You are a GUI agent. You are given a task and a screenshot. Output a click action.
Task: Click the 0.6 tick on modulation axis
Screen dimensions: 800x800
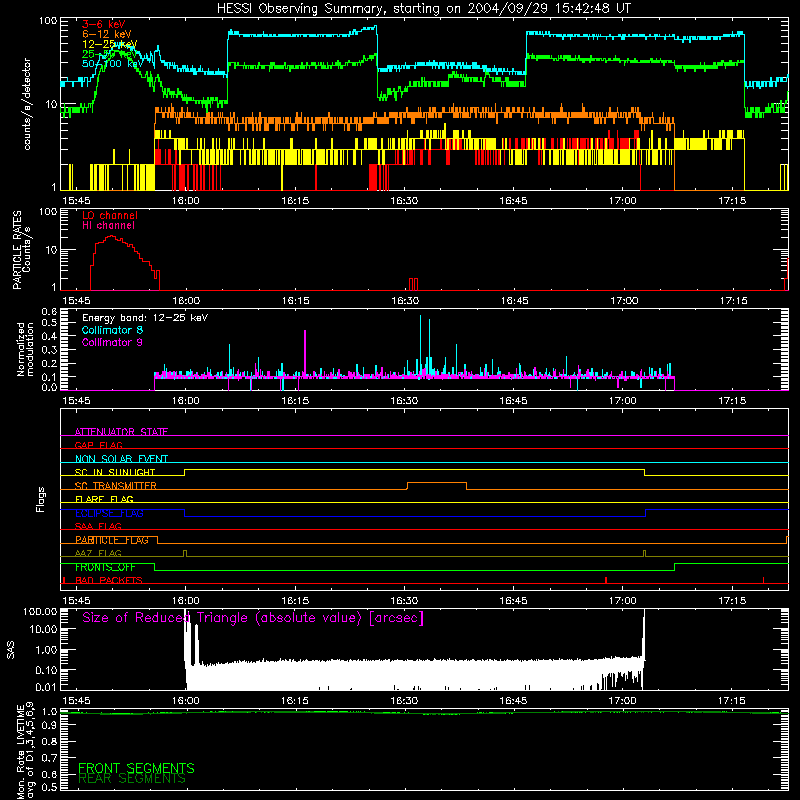click(x=49, y=311)
